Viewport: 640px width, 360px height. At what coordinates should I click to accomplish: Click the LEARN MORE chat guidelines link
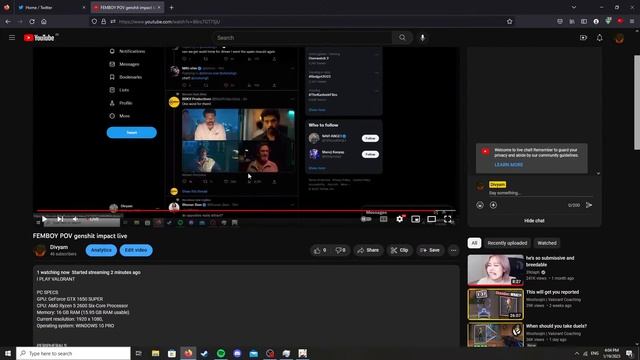[509, 164]
